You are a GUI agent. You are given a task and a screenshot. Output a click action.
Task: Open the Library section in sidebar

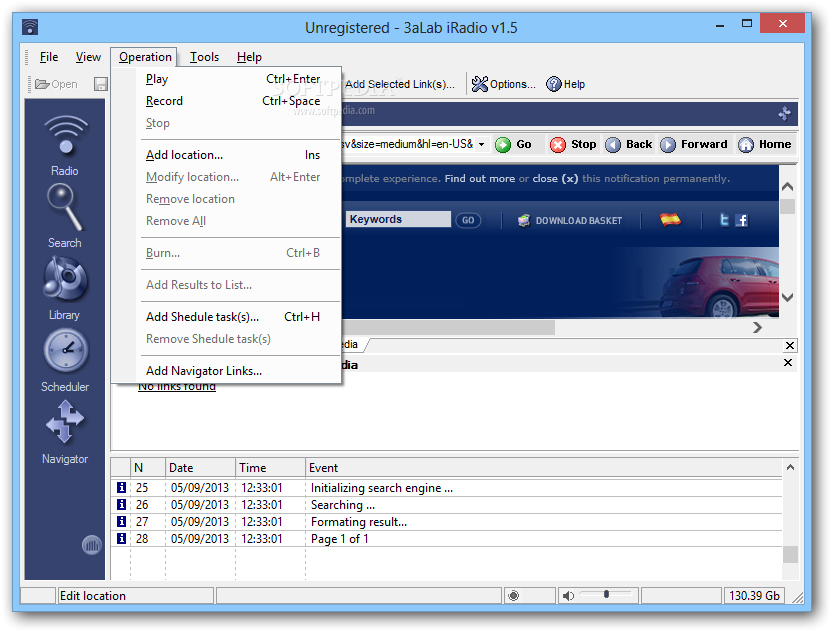[x=65, y=289]
